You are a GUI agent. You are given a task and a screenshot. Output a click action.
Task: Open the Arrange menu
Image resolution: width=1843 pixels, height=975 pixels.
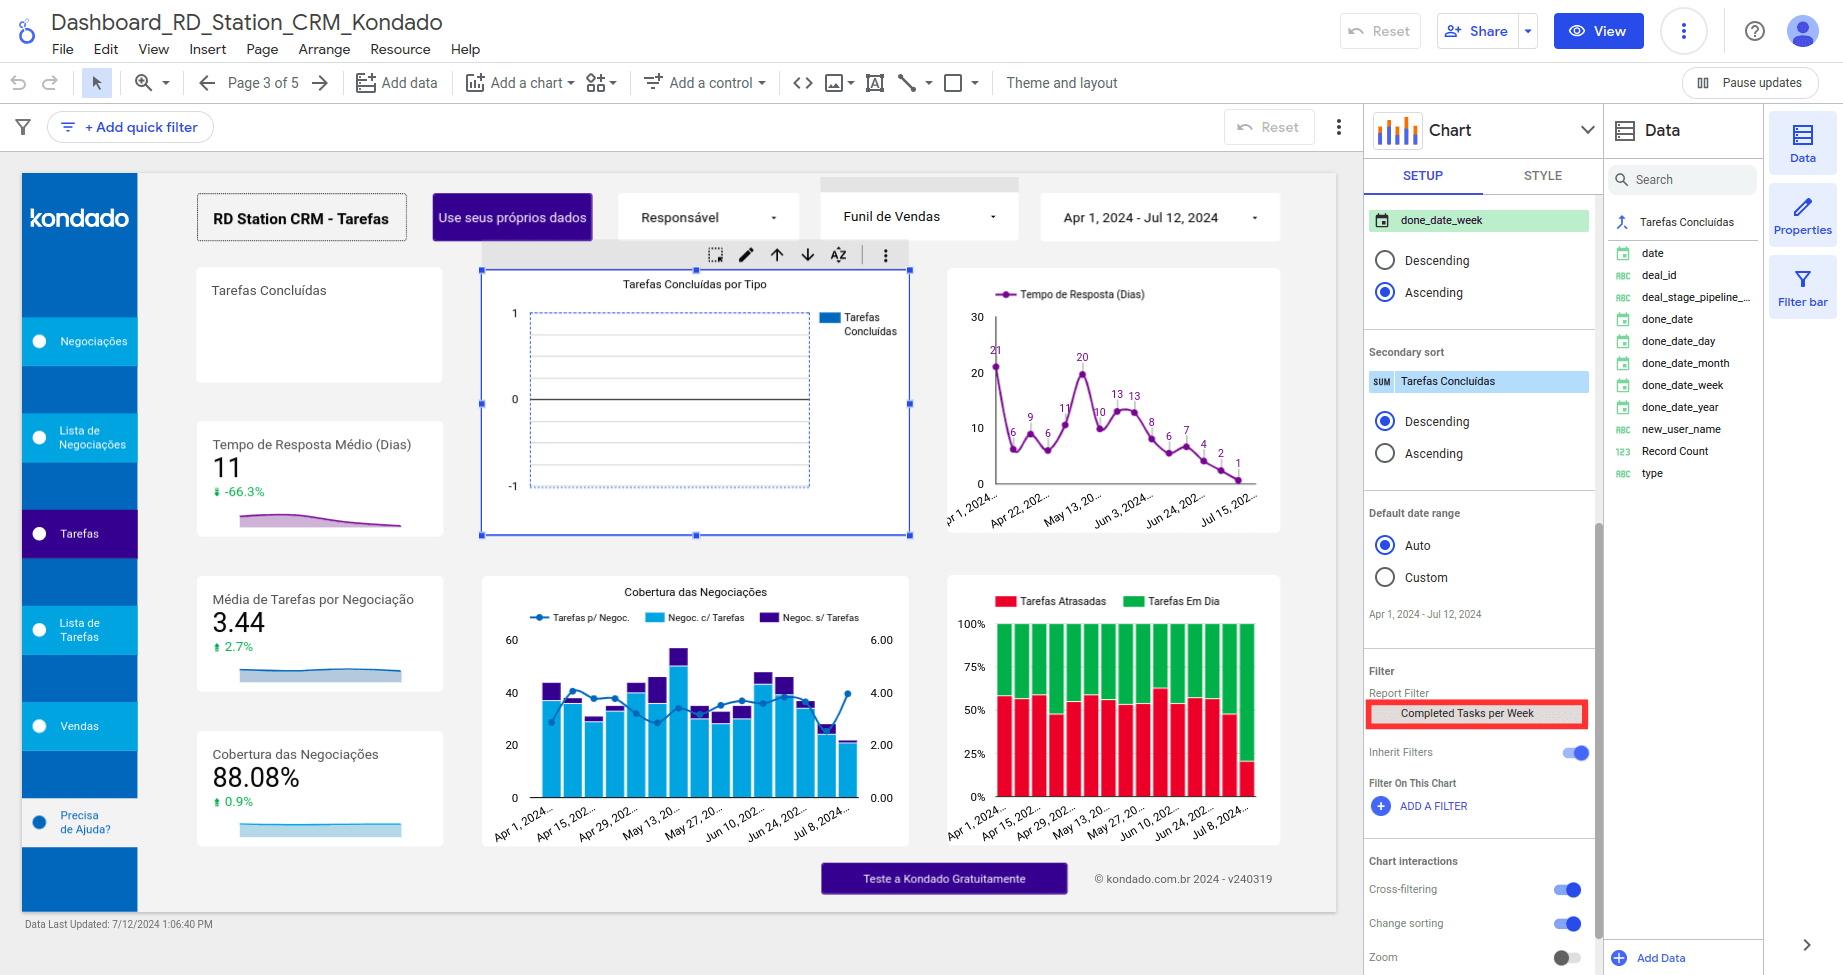[x=324, y=49]
